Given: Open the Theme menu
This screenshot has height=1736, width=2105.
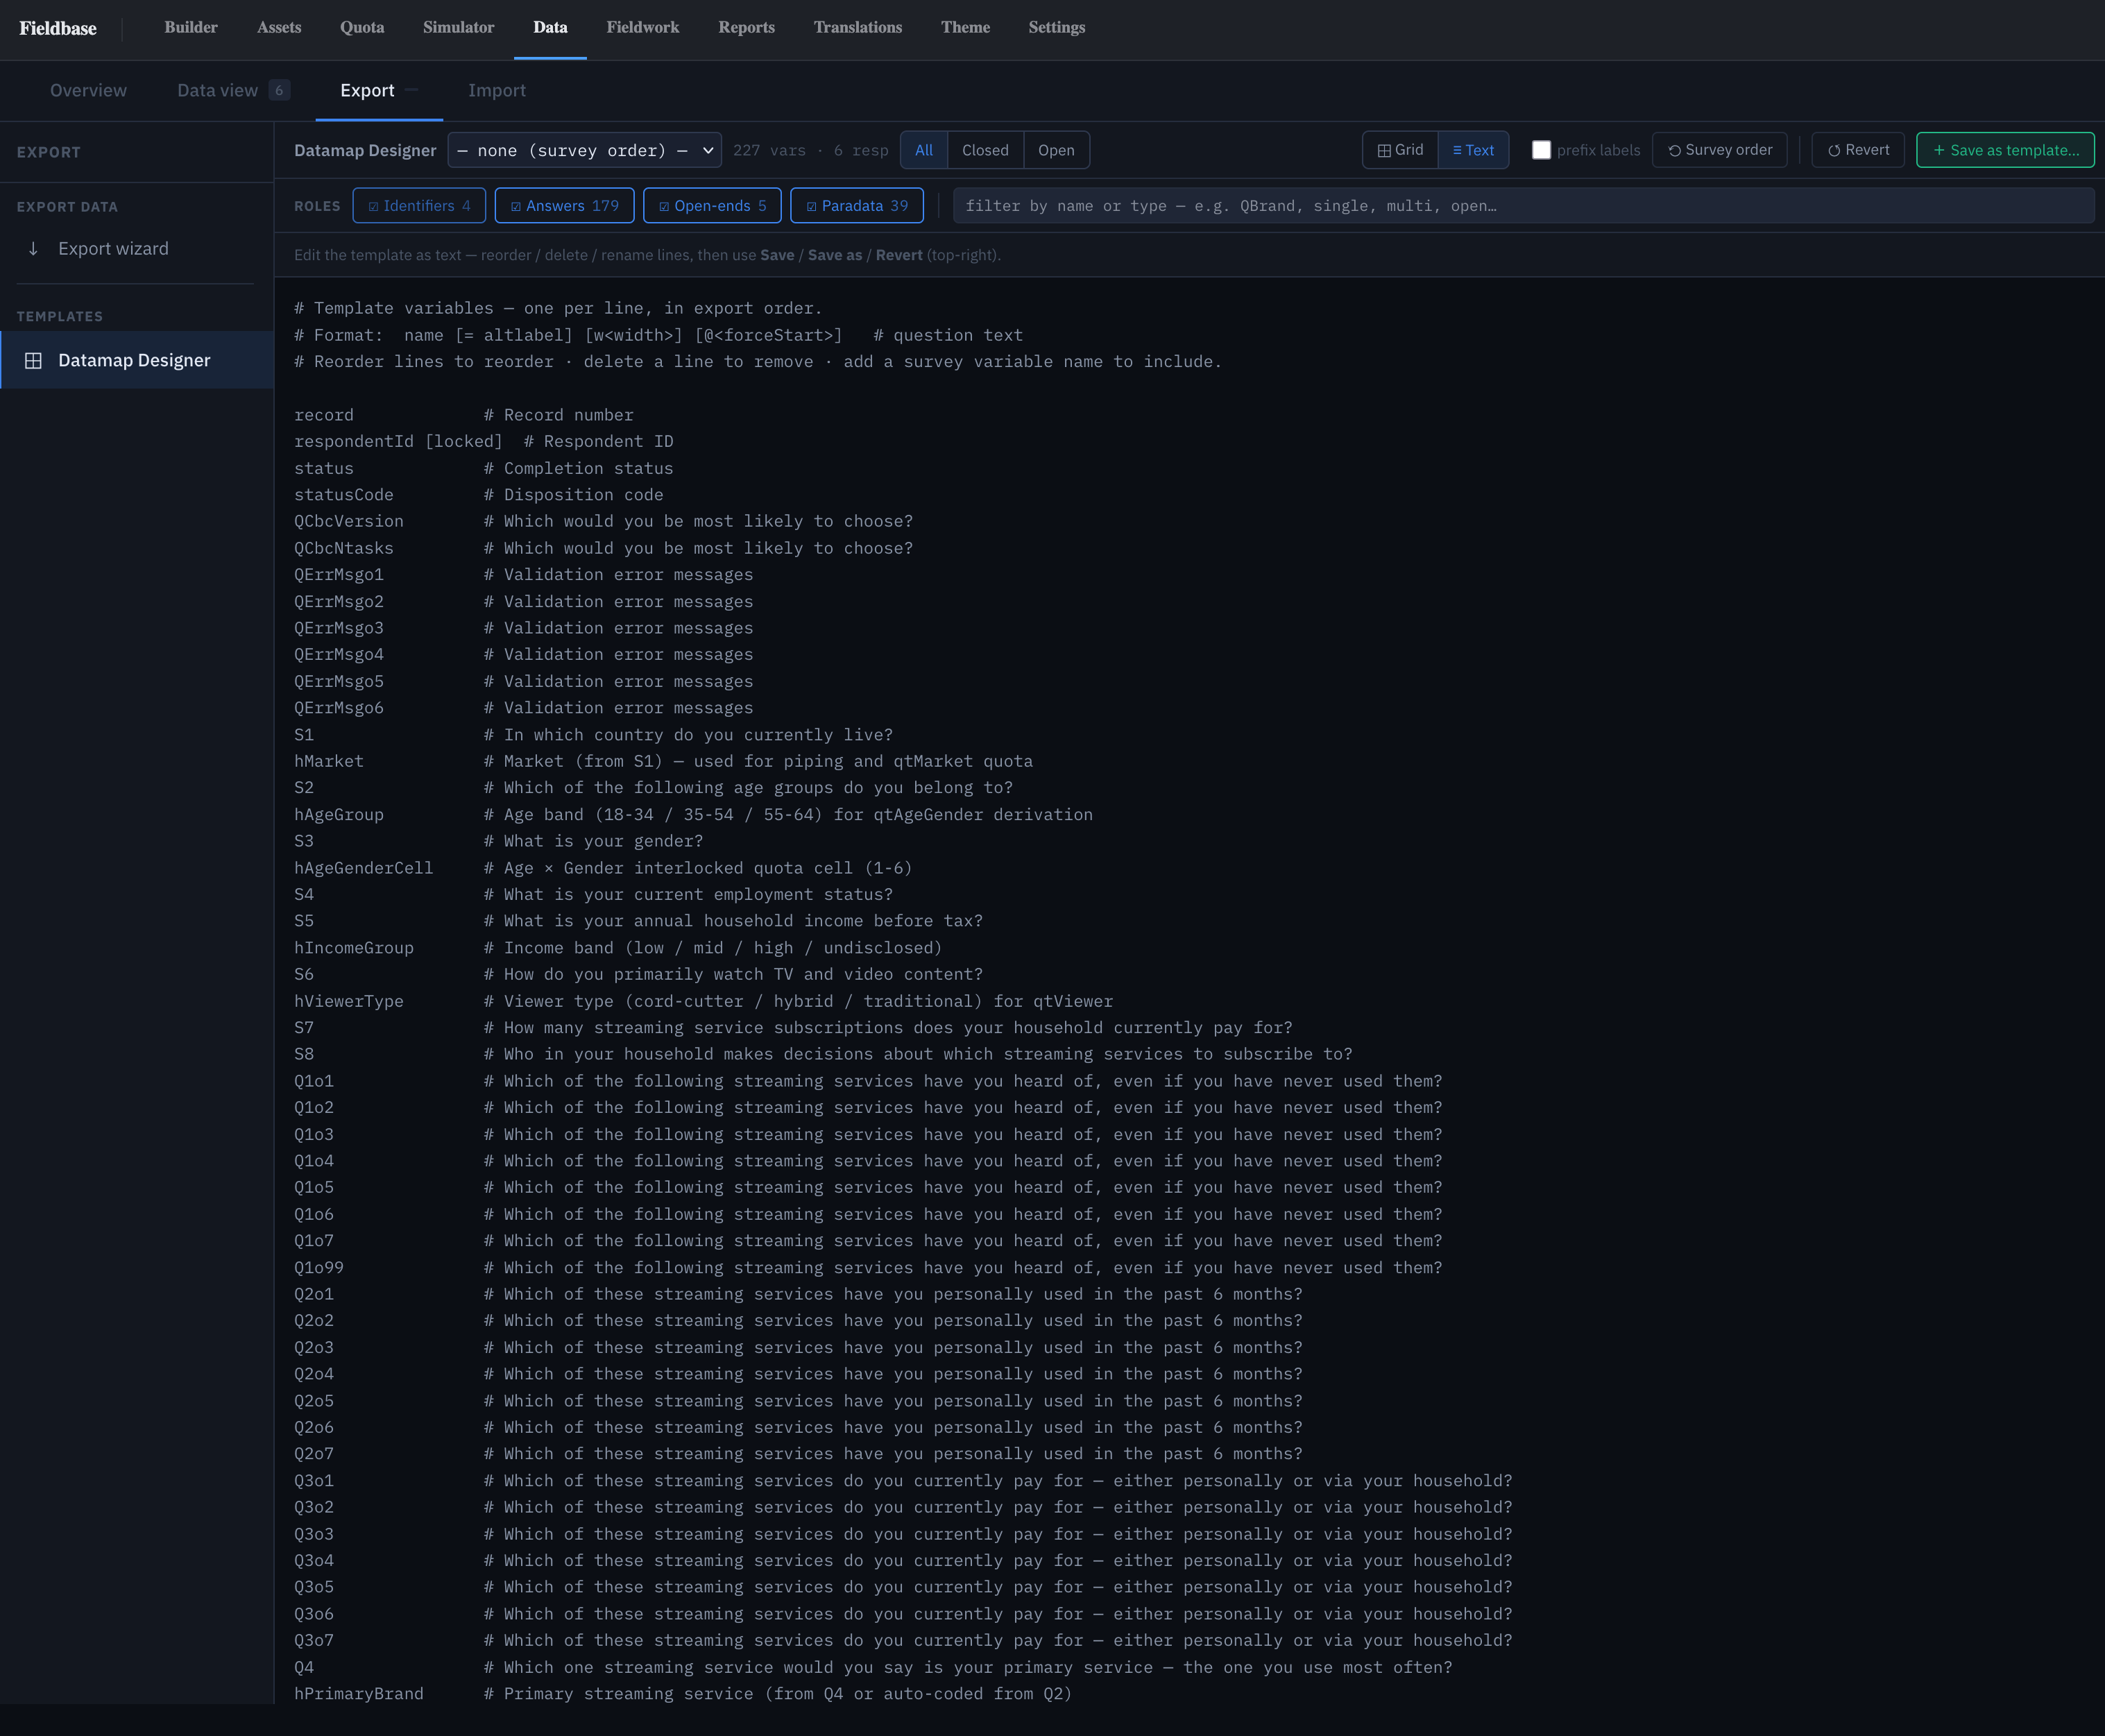Looking at the screenshot, I should tap(965, 28).
